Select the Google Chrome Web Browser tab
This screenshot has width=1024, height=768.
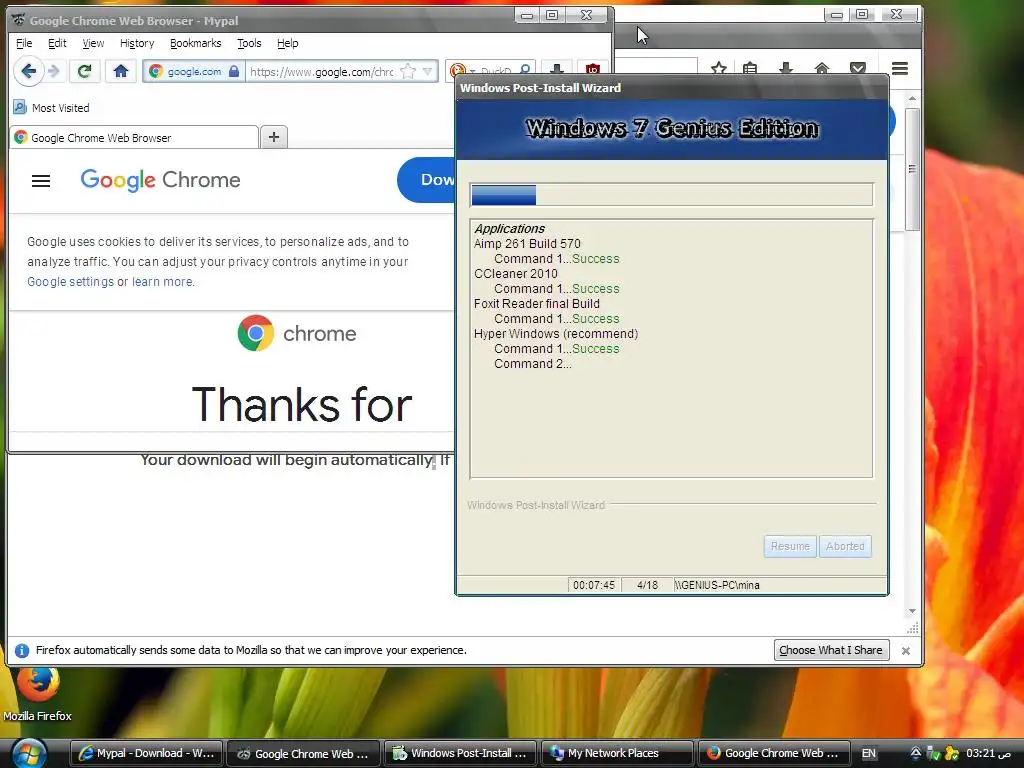[134, 138]
